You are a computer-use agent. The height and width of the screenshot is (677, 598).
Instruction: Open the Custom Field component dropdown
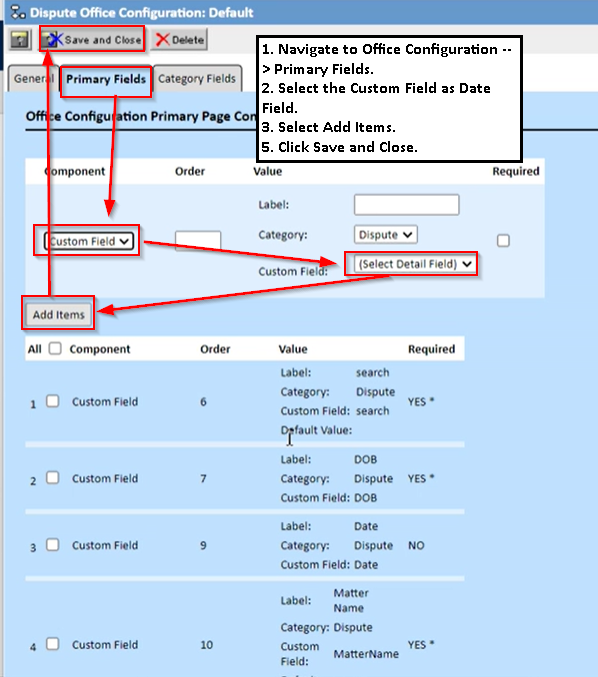88,241
